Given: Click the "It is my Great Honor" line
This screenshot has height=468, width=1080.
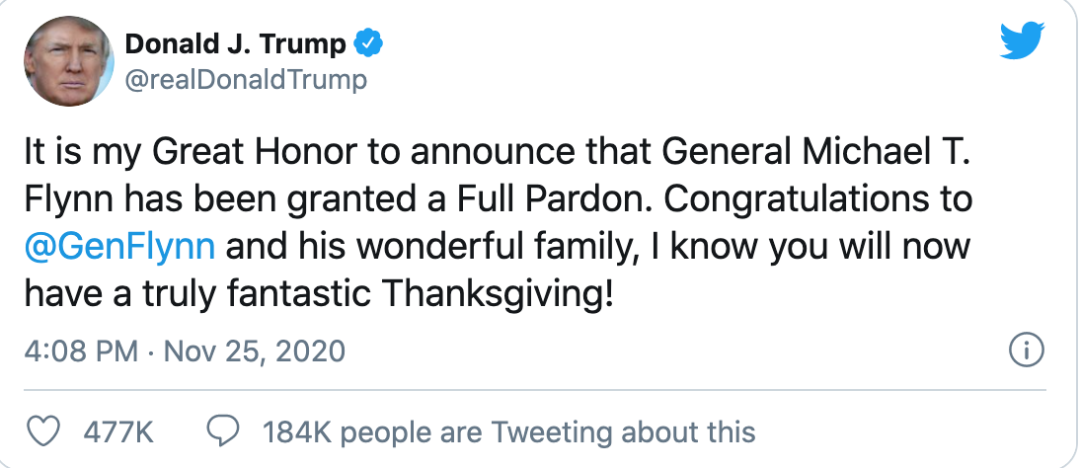Looking at the screenshot, I should tap(495, 153).
